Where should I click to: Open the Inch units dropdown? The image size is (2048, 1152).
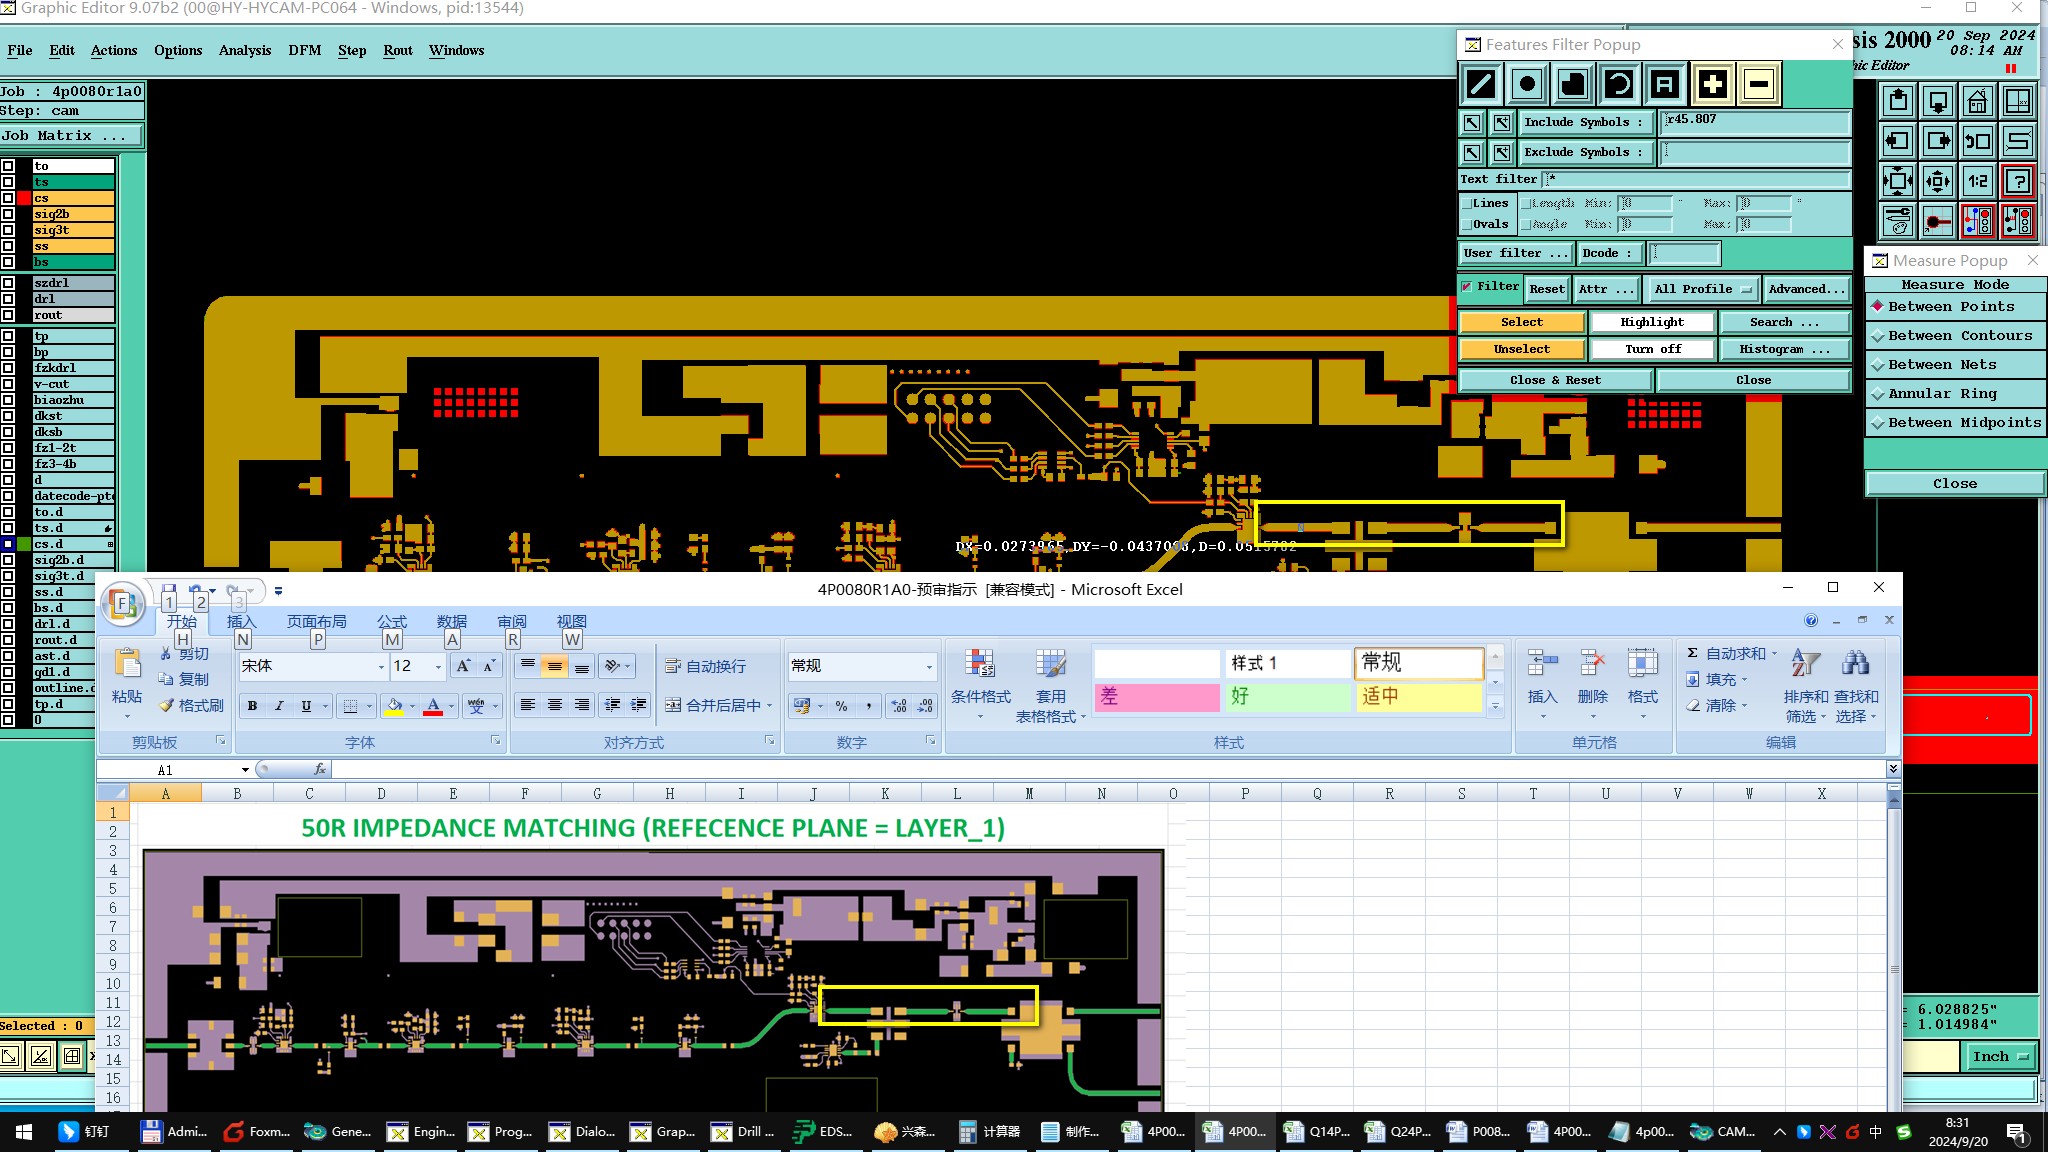click(2001, 1056)
